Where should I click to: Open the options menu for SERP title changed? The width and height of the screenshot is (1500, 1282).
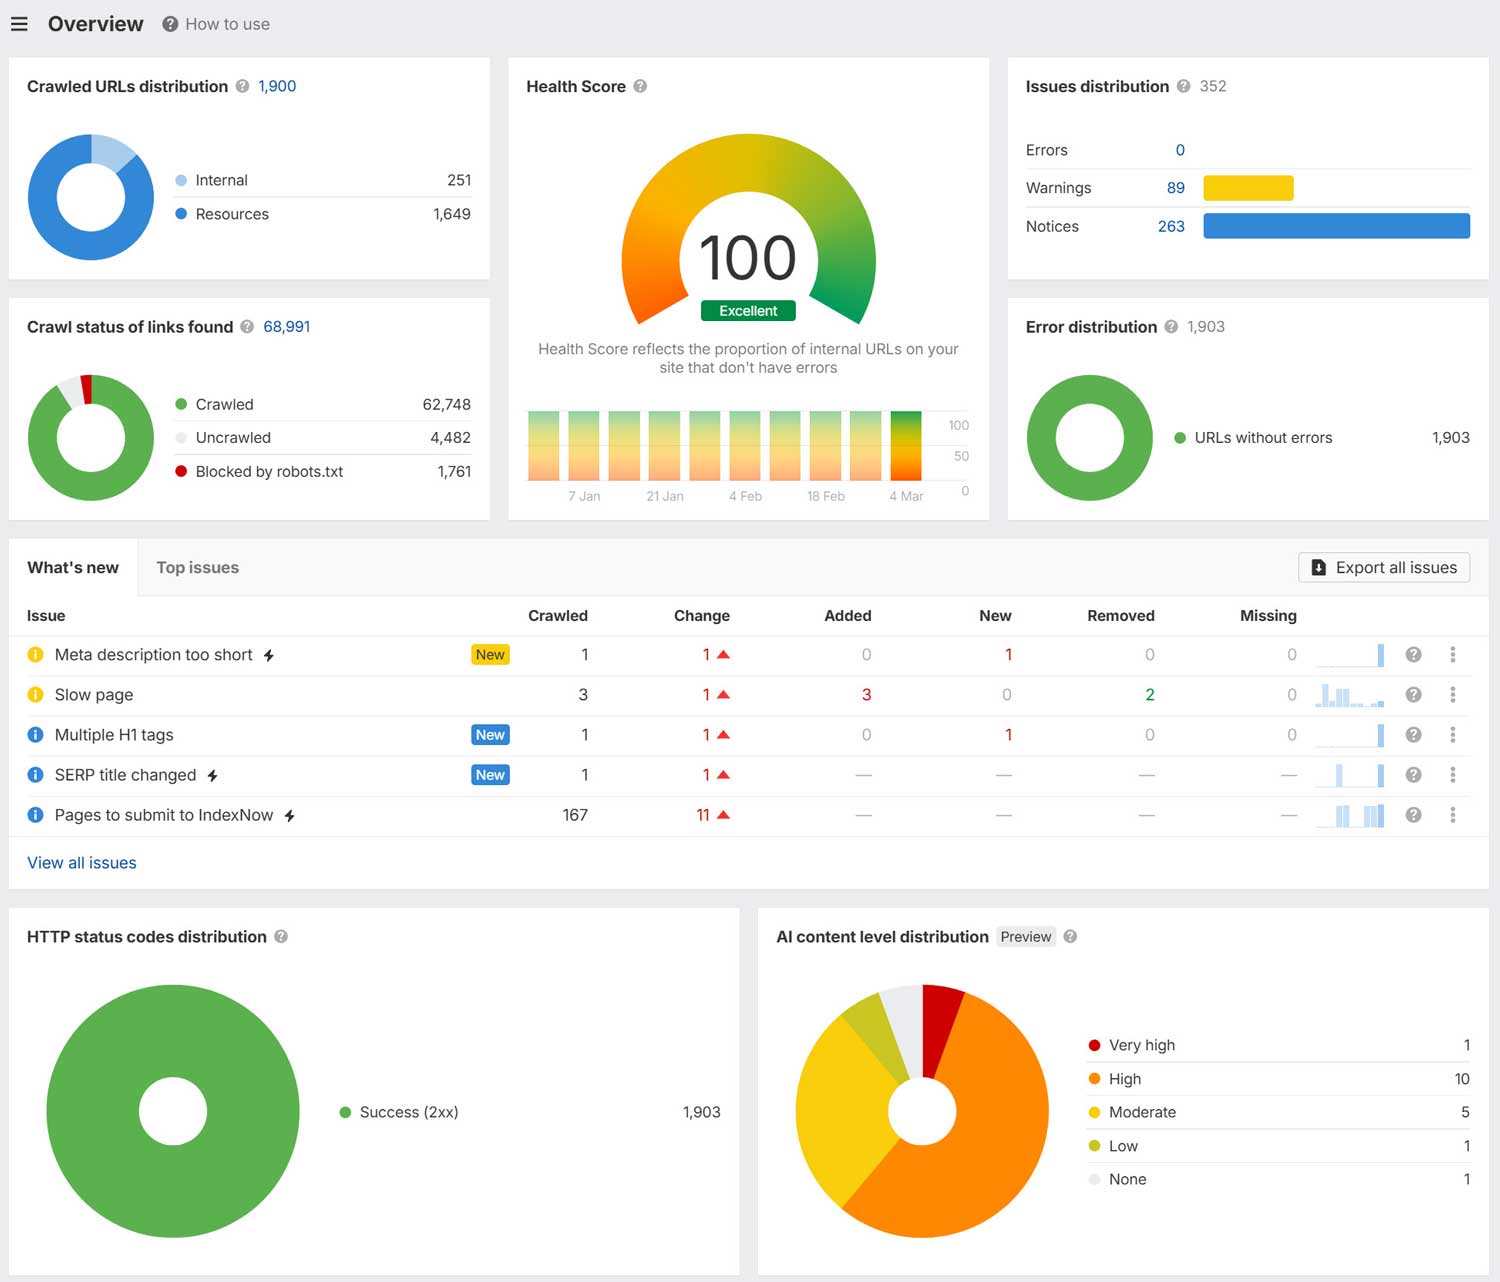1453,775
